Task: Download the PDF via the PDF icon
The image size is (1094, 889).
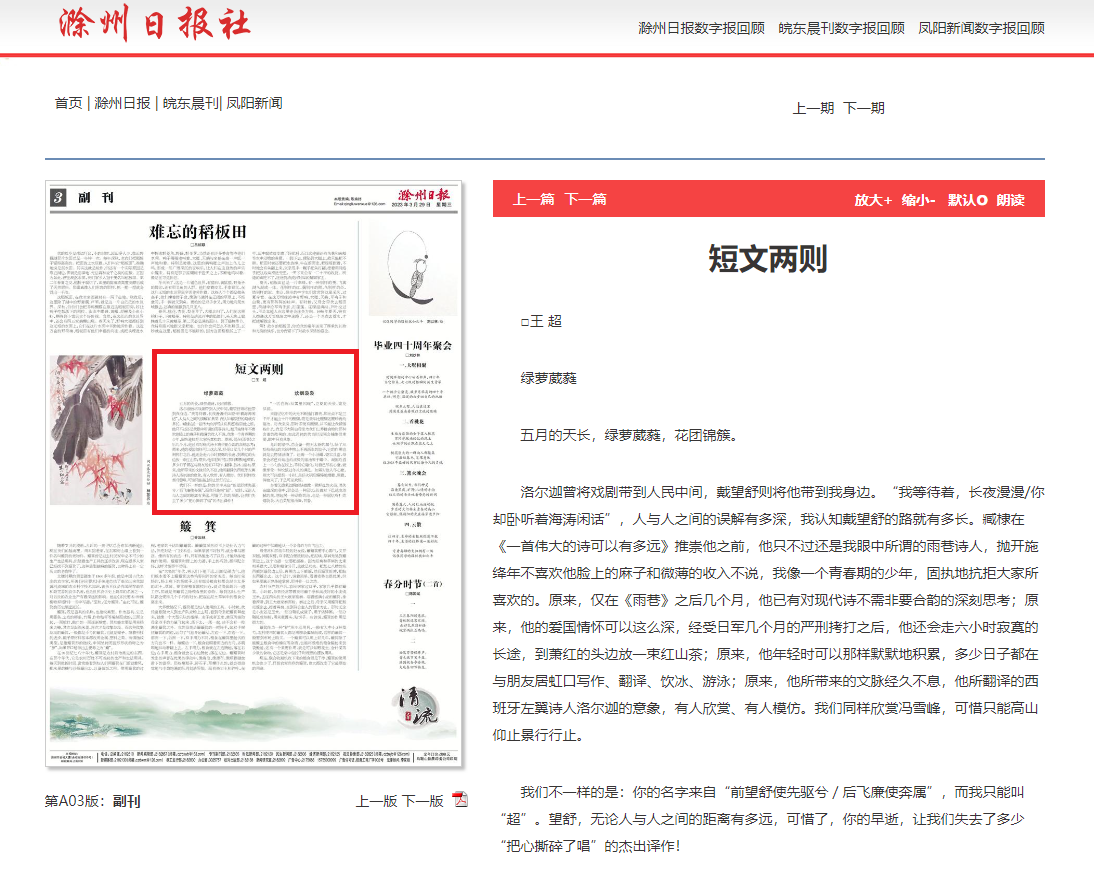Action: point(460,800)
